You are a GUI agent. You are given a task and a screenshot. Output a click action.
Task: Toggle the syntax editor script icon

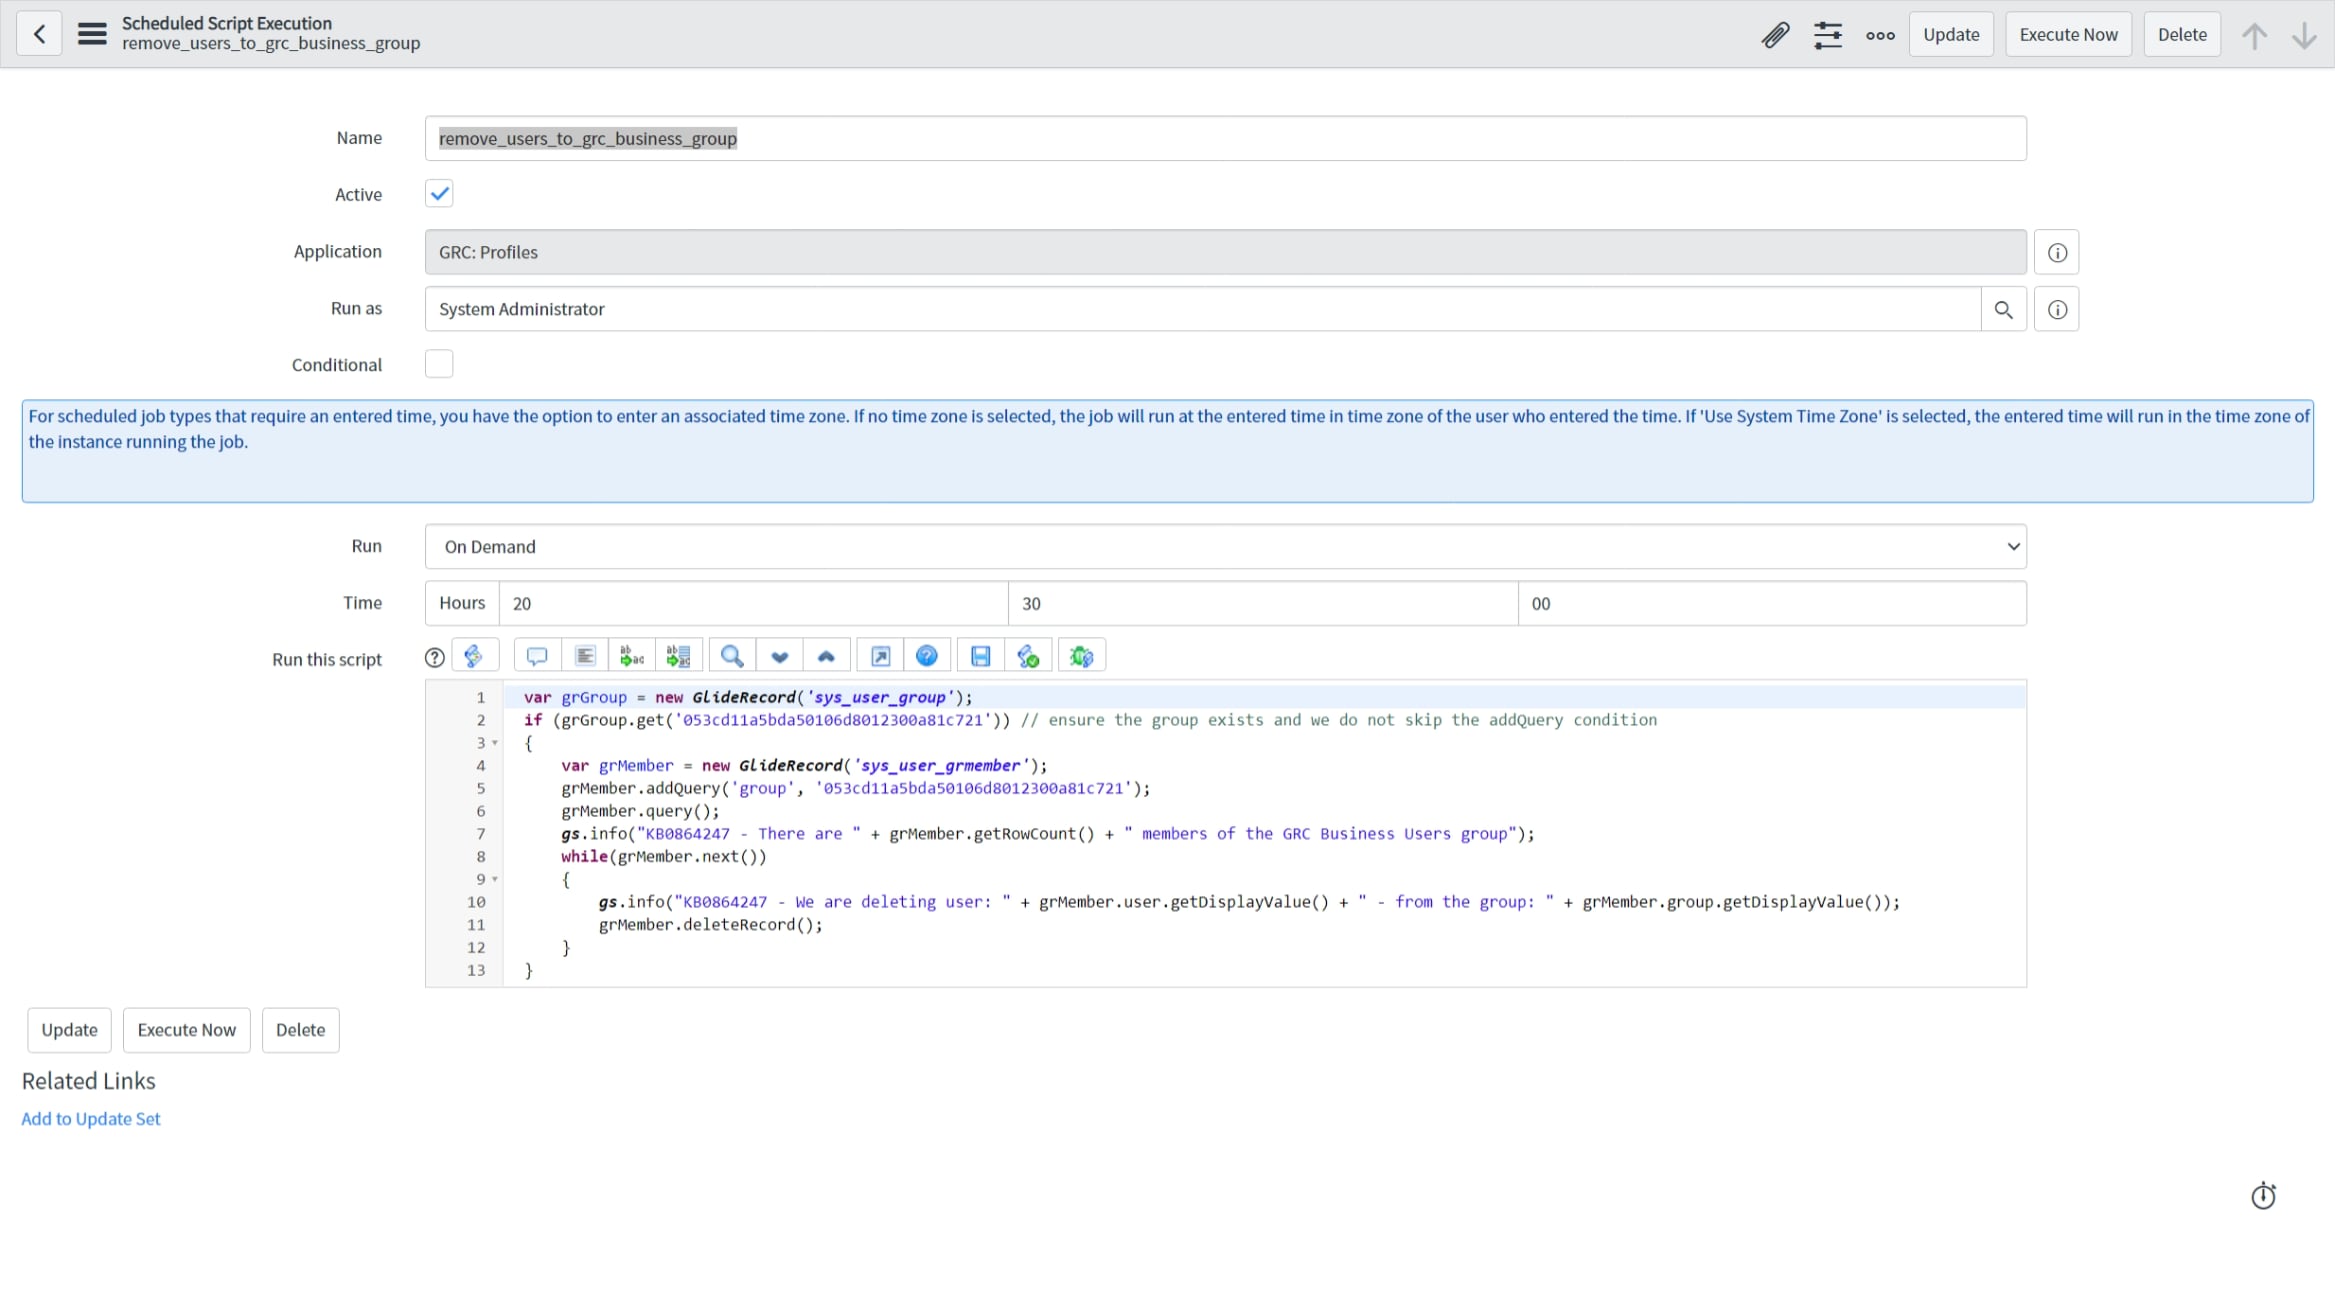[475, 656]
